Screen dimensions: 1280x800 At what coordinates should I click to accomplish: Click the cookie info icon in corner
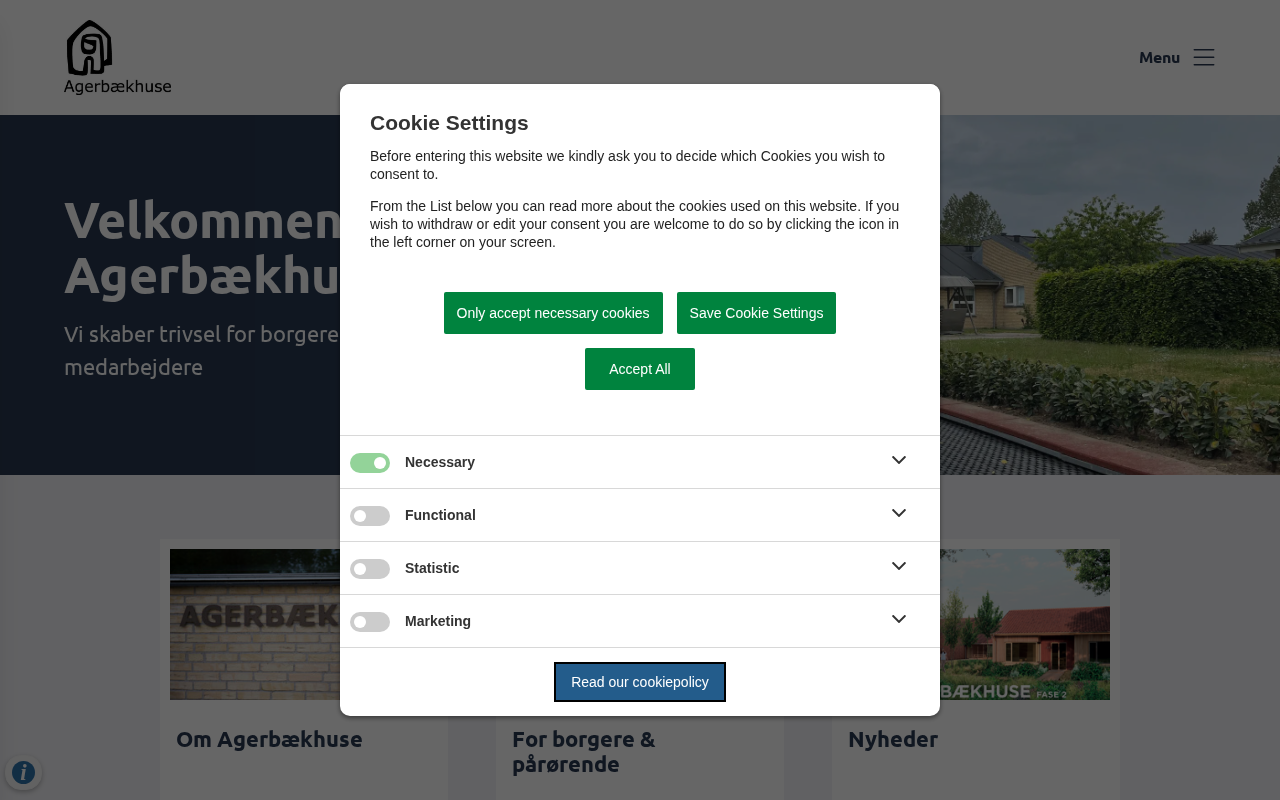[23, 772]
